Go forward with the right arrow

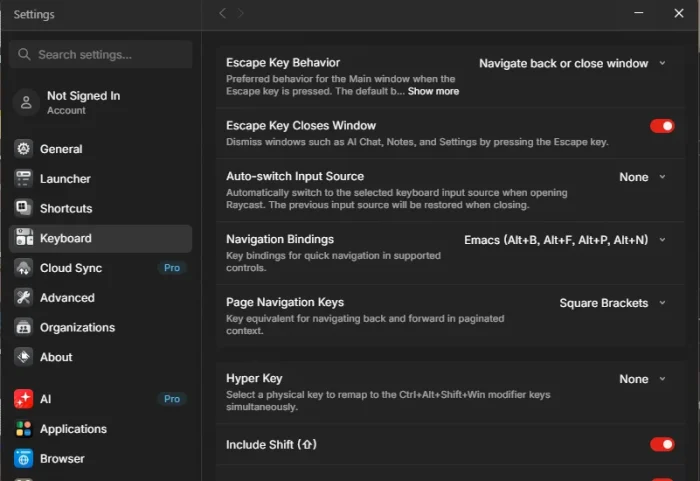241,13
